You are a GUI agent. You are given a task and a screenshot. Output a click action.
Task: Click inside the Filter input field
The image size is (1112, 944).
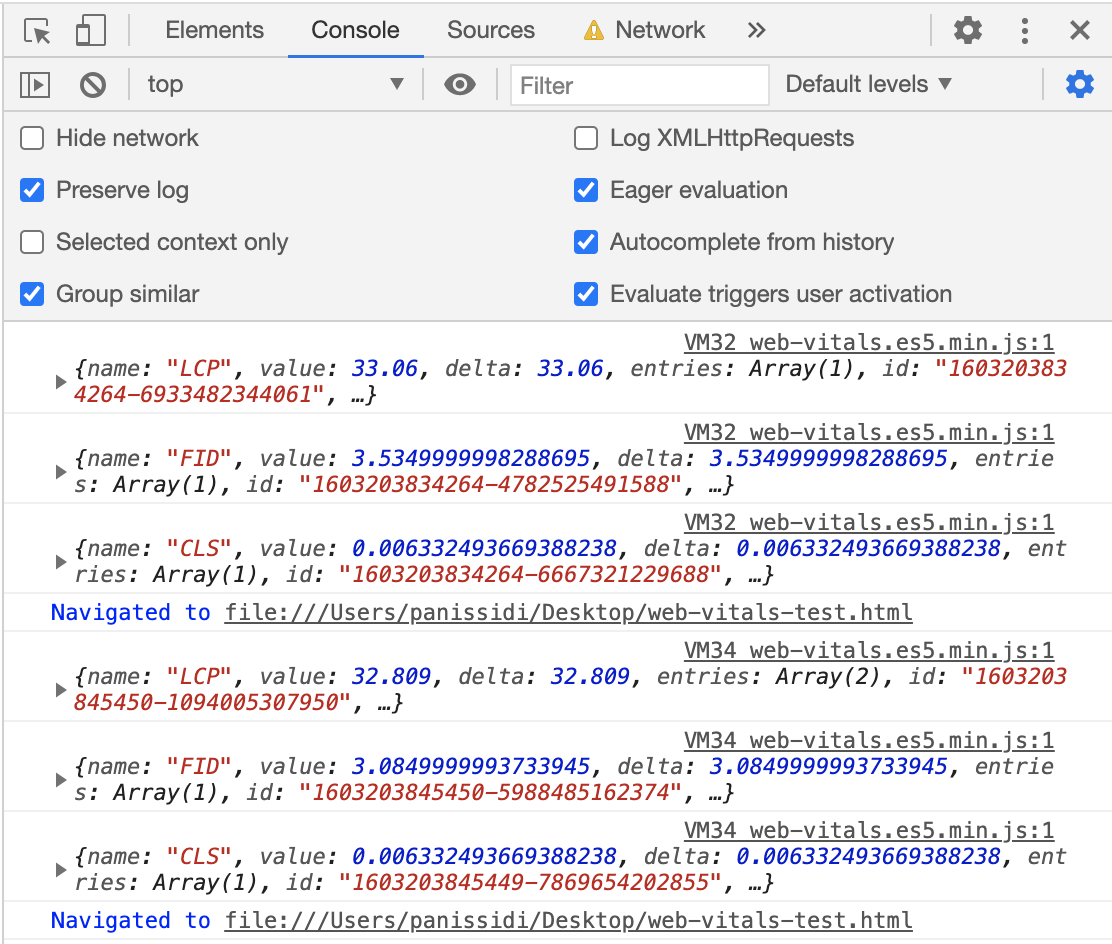point(639,84)
